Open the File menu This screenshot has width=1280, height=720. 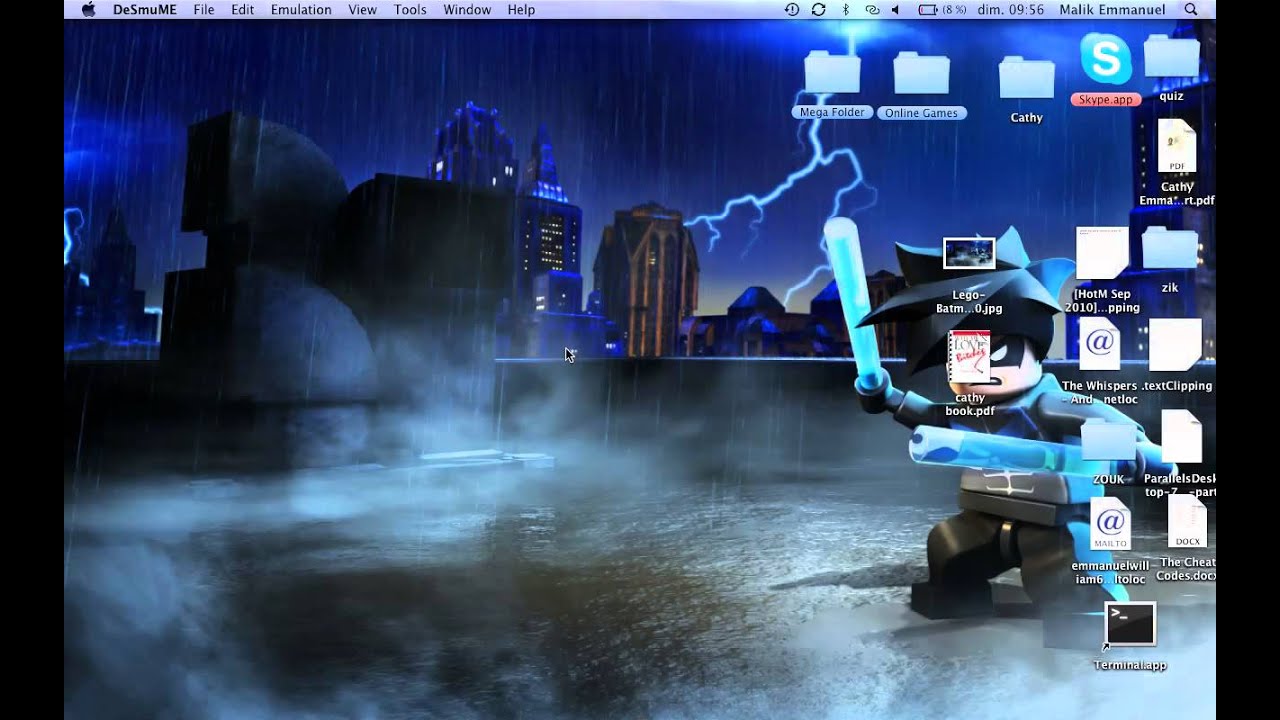click(204, 9)
